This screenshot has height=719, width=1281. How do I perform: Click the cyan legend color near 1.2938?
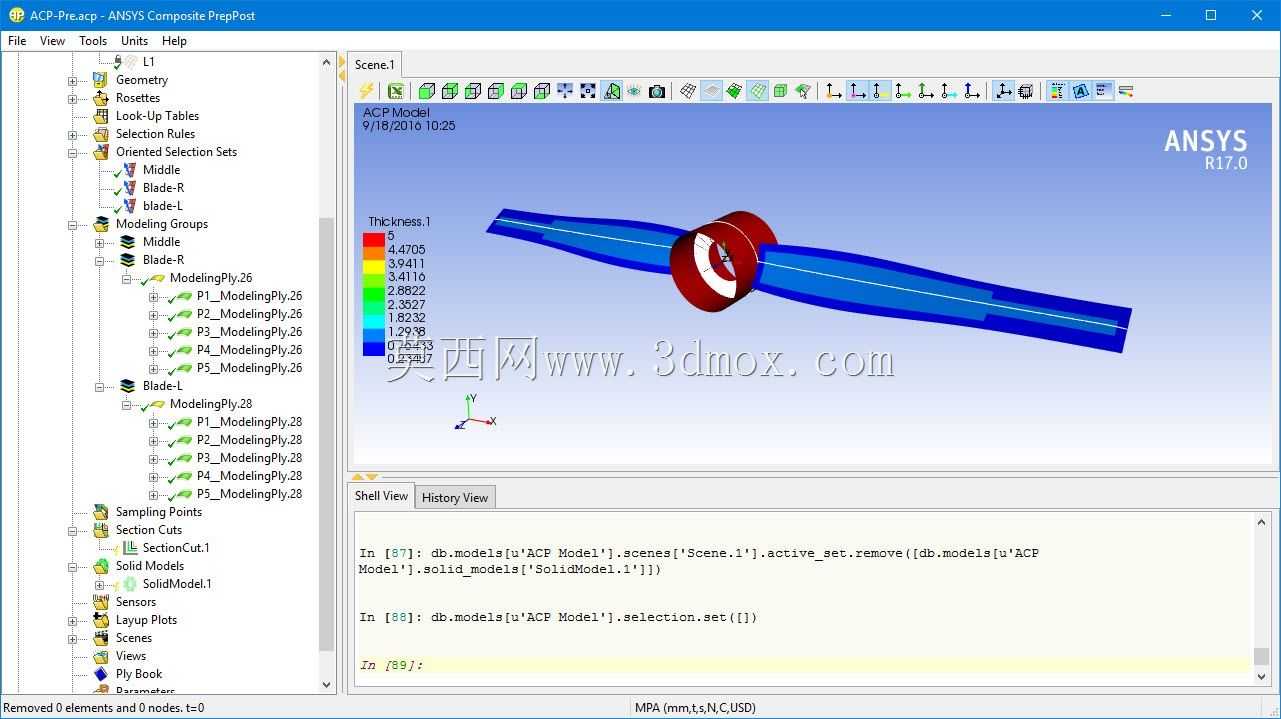[374, 322]
